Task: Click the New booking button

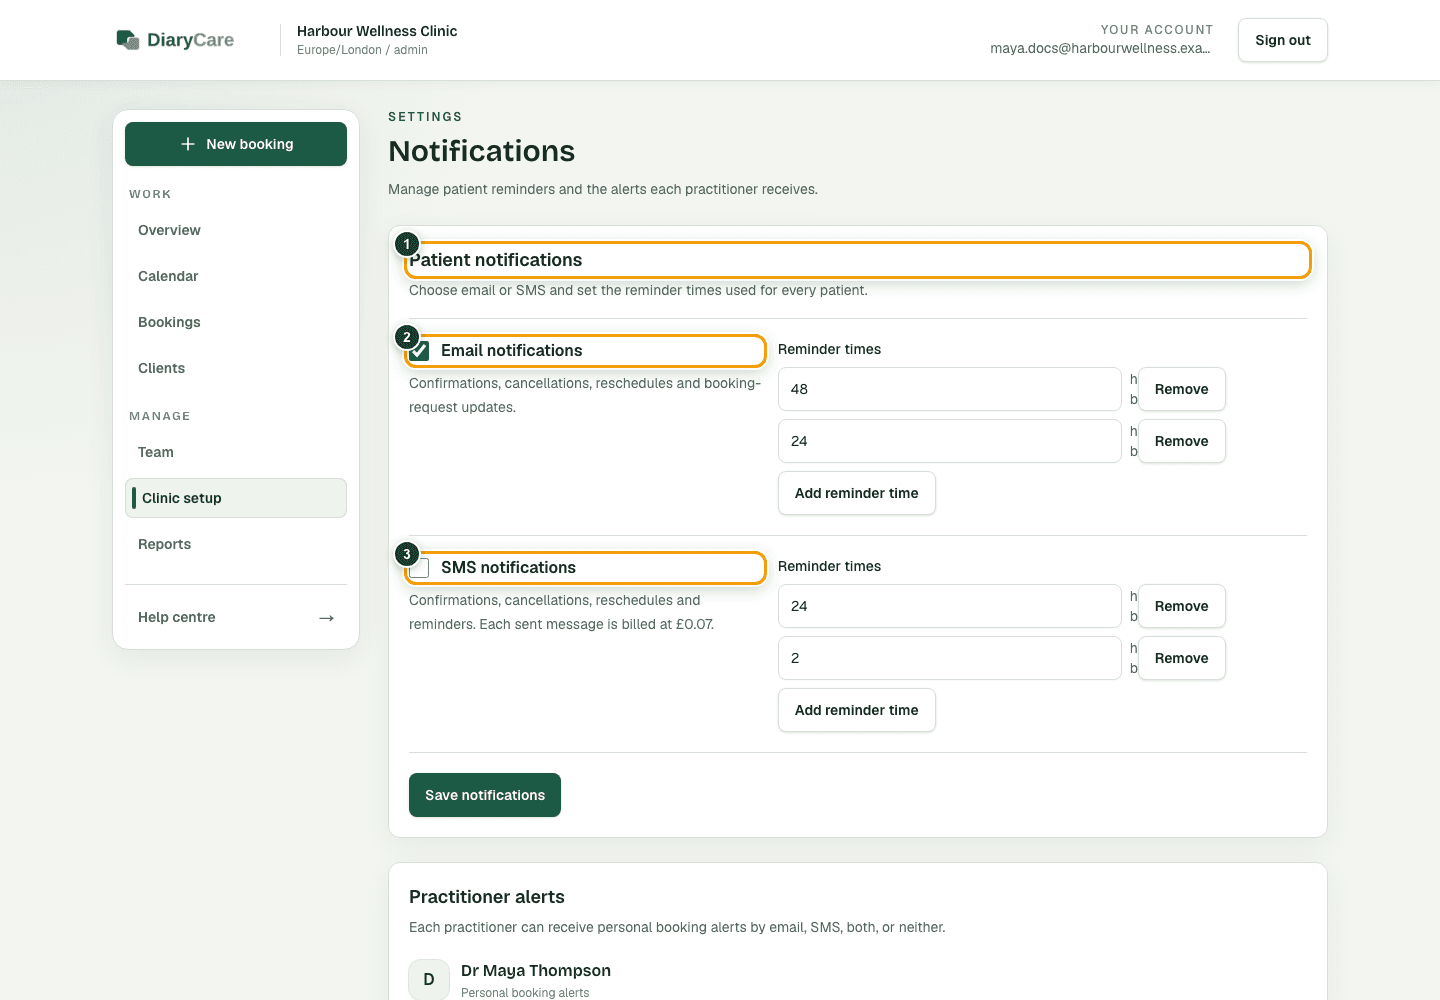Action: pos(236,144)
